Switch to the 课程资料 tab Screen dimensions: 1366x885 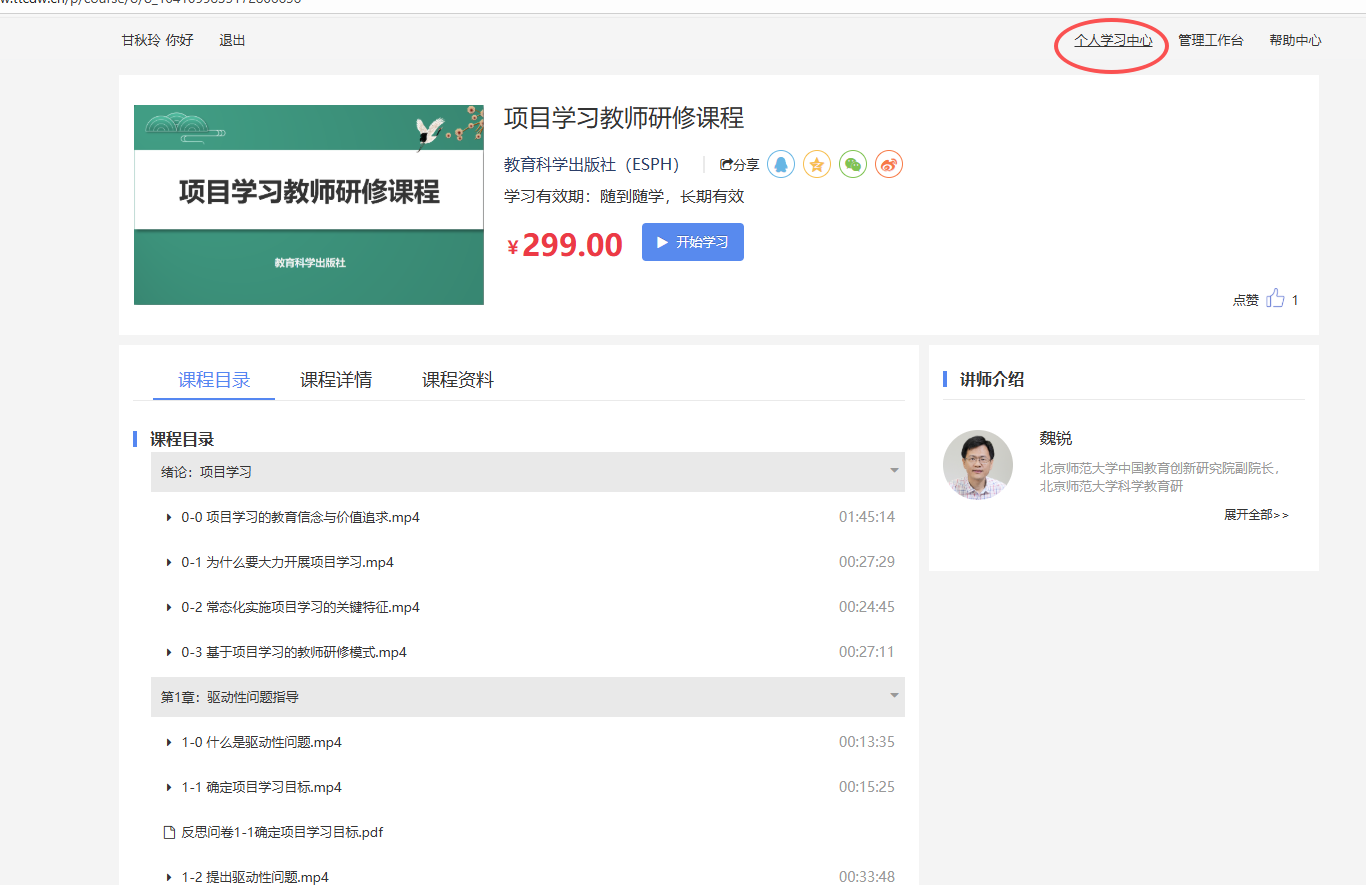pyautogui.click(x=457, y=379)
